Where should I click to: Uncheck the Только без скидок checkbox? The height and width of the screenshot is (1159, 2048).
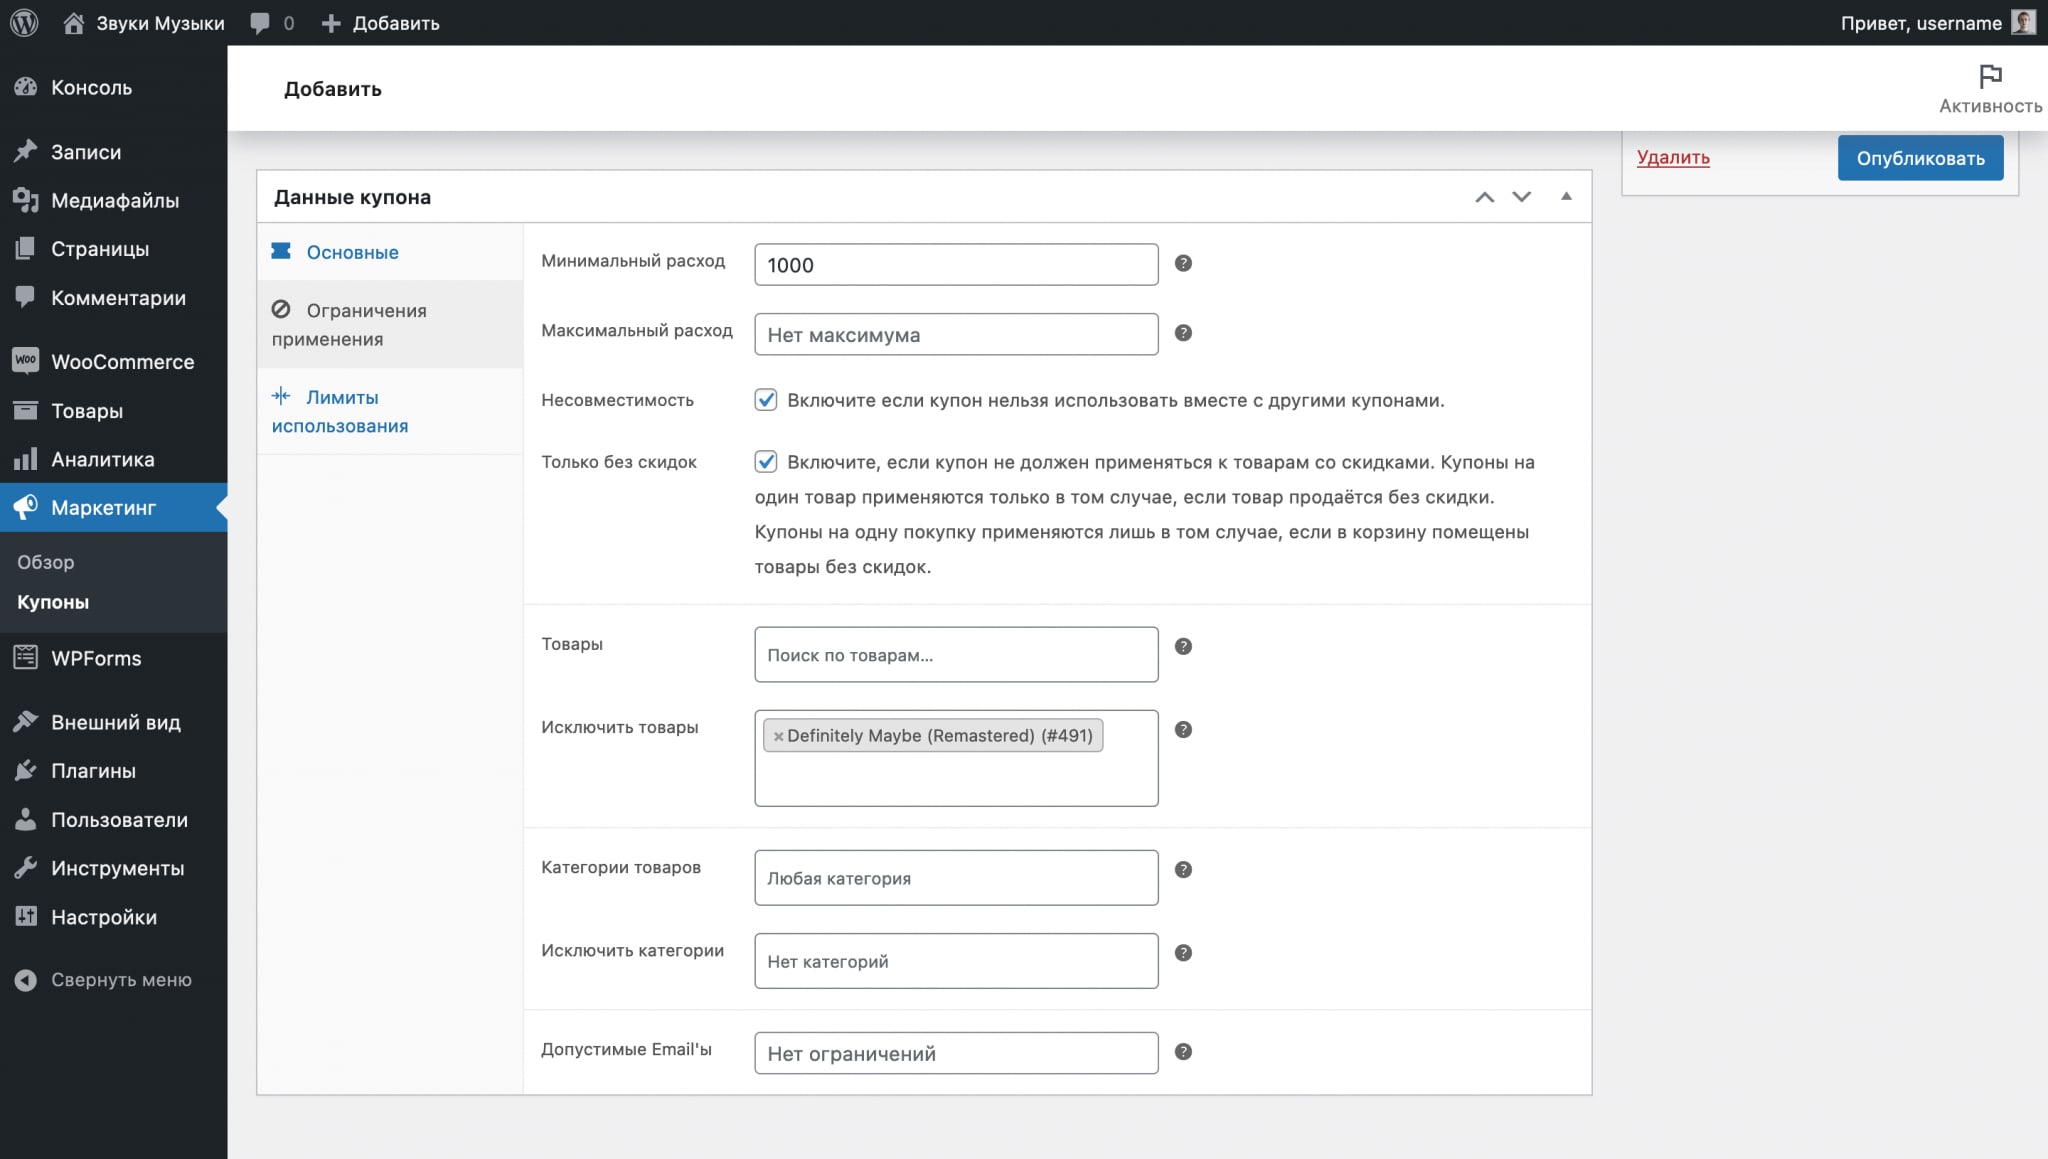766,461
